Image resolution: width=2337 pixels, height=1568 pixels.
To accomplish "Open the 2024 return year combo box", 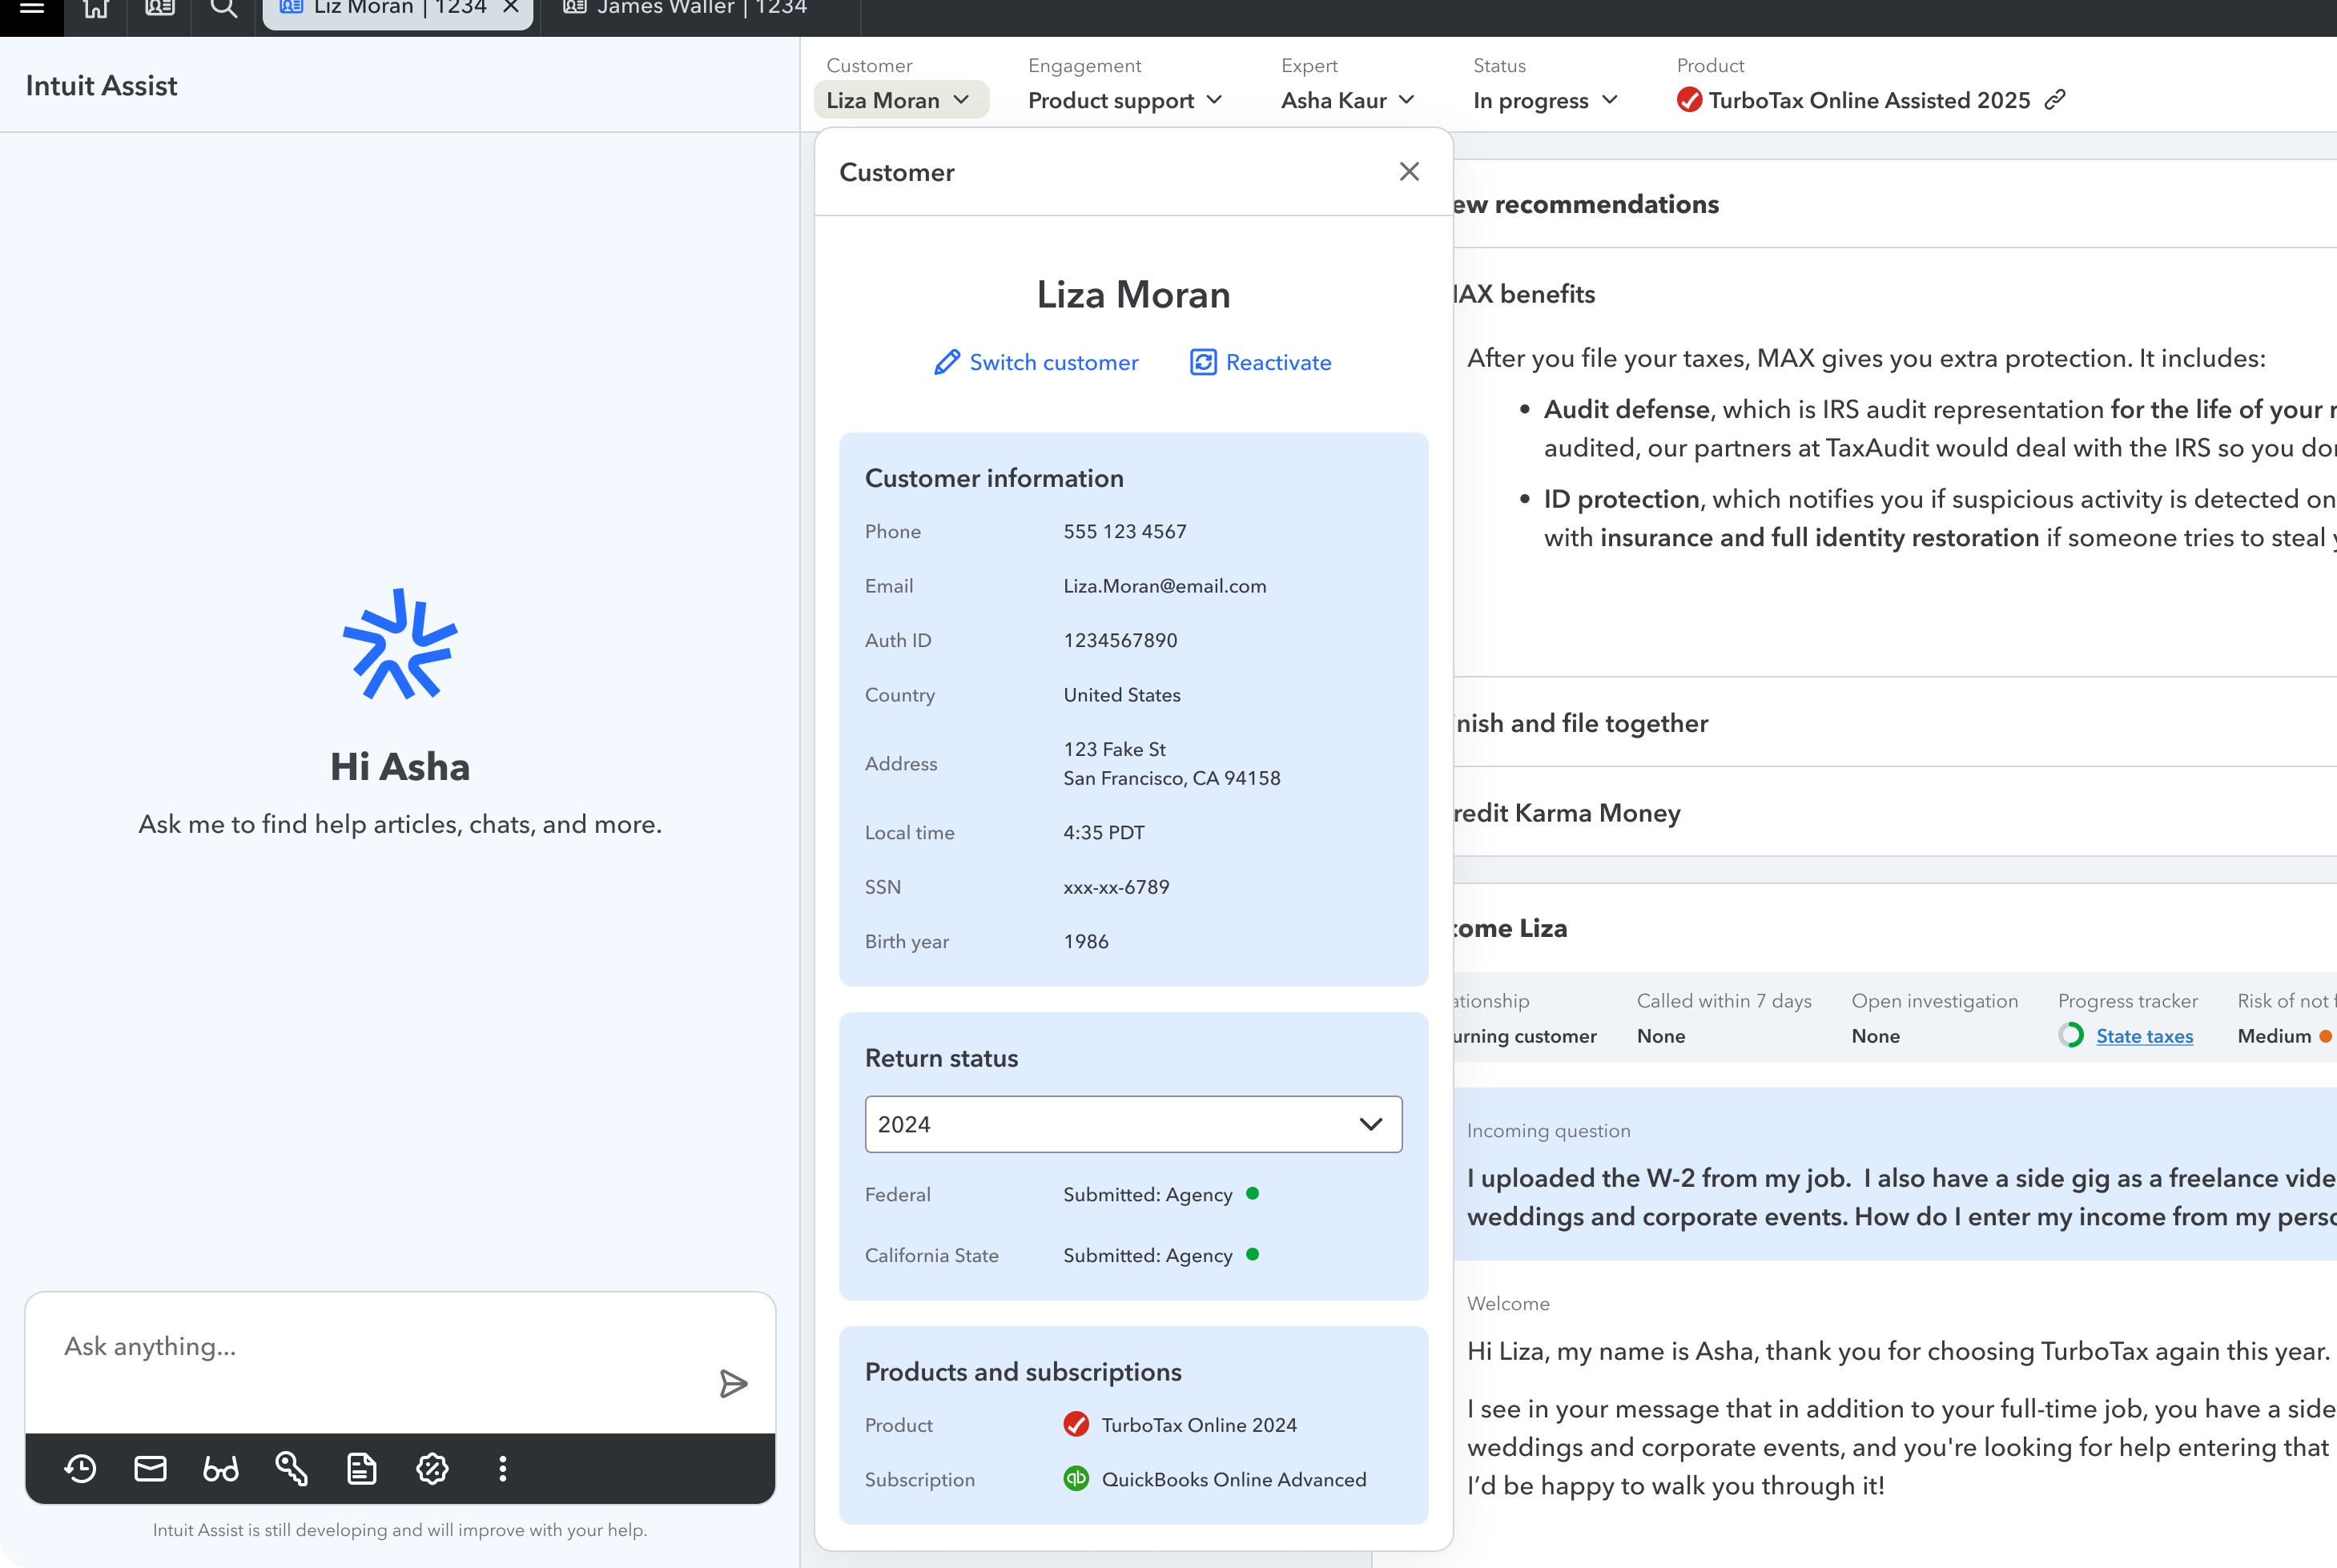I will click(x=1132, y=1124).
